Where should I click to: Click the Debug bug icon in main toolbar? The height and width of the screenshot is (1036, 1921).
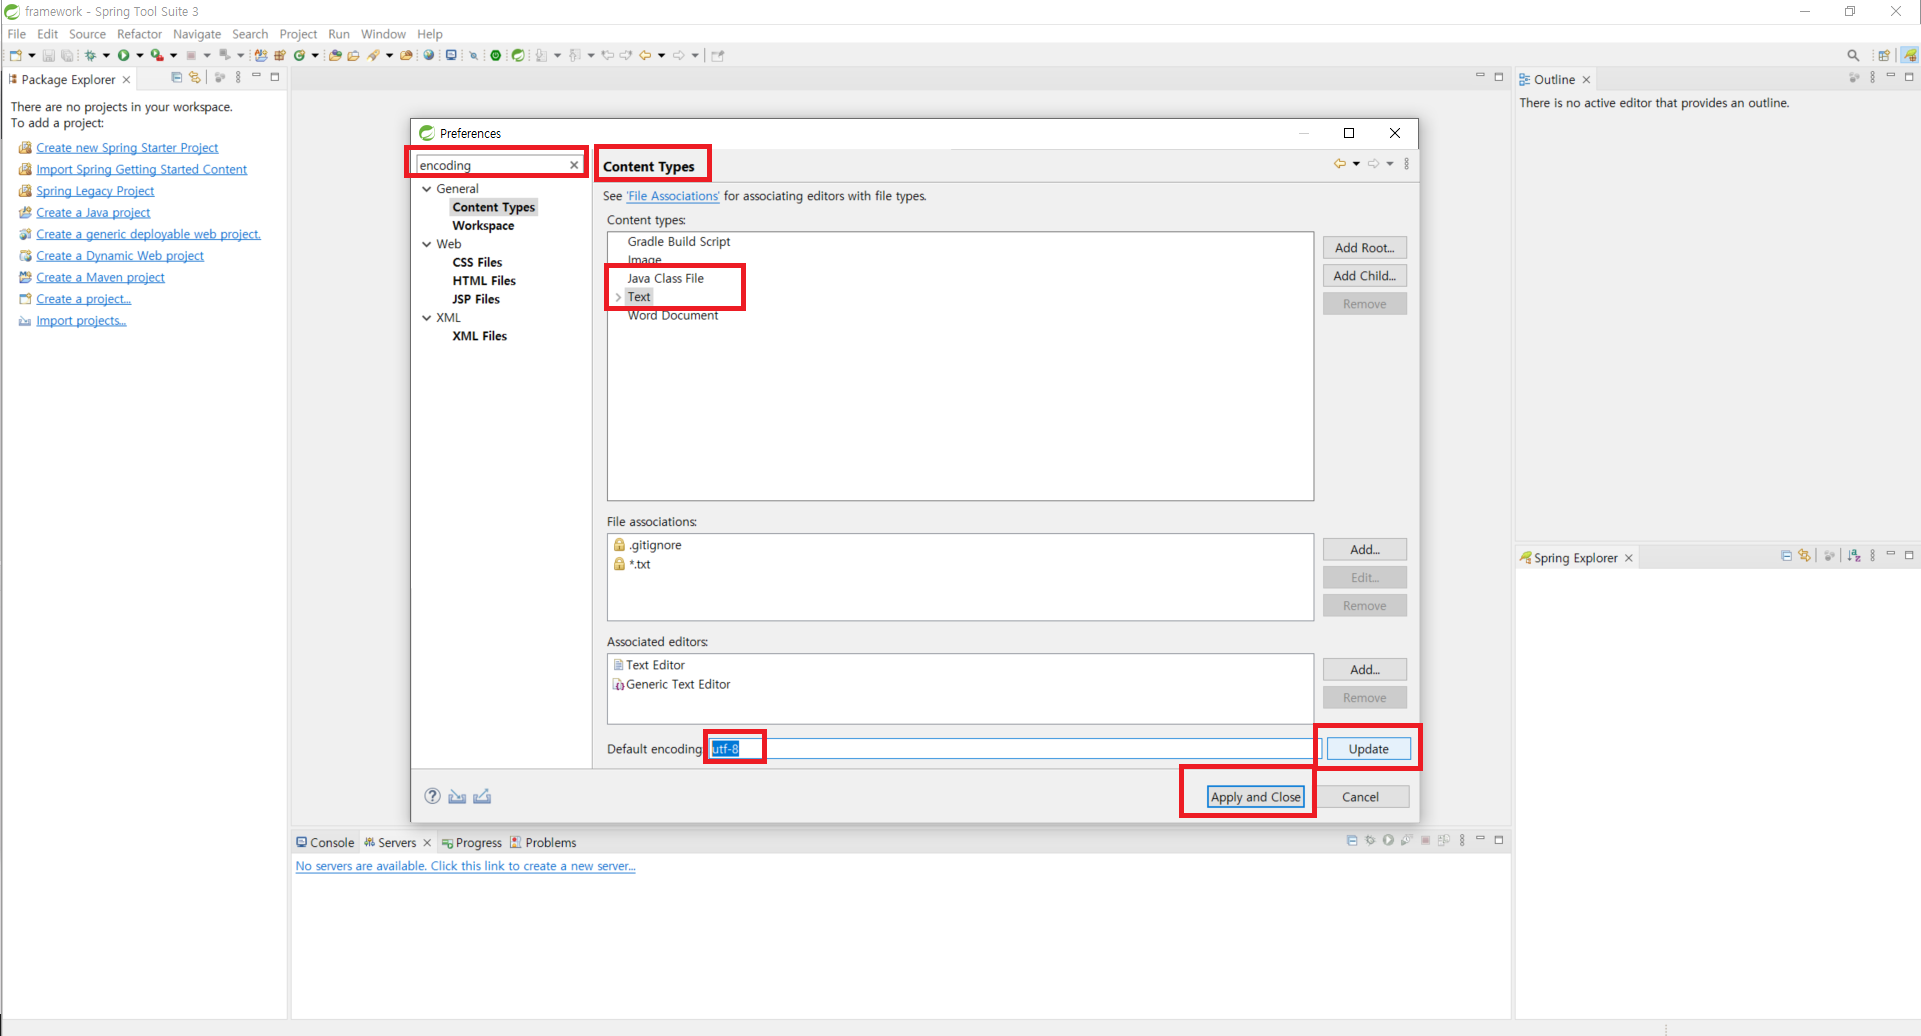[90, 56]
